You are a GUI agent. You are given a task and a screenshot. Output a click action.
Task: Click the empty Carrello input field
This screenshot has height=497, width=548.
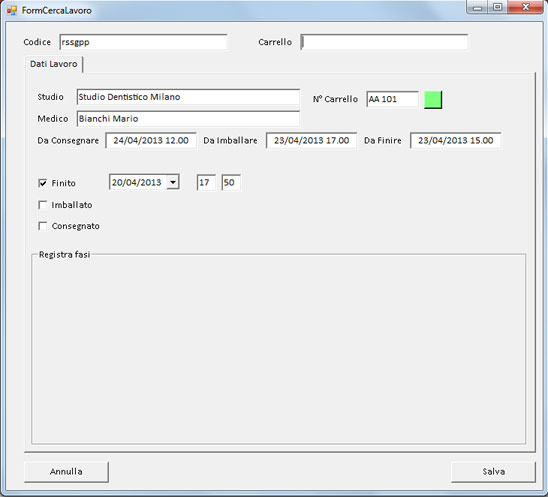pyautogui.click(x=384, y=42)
